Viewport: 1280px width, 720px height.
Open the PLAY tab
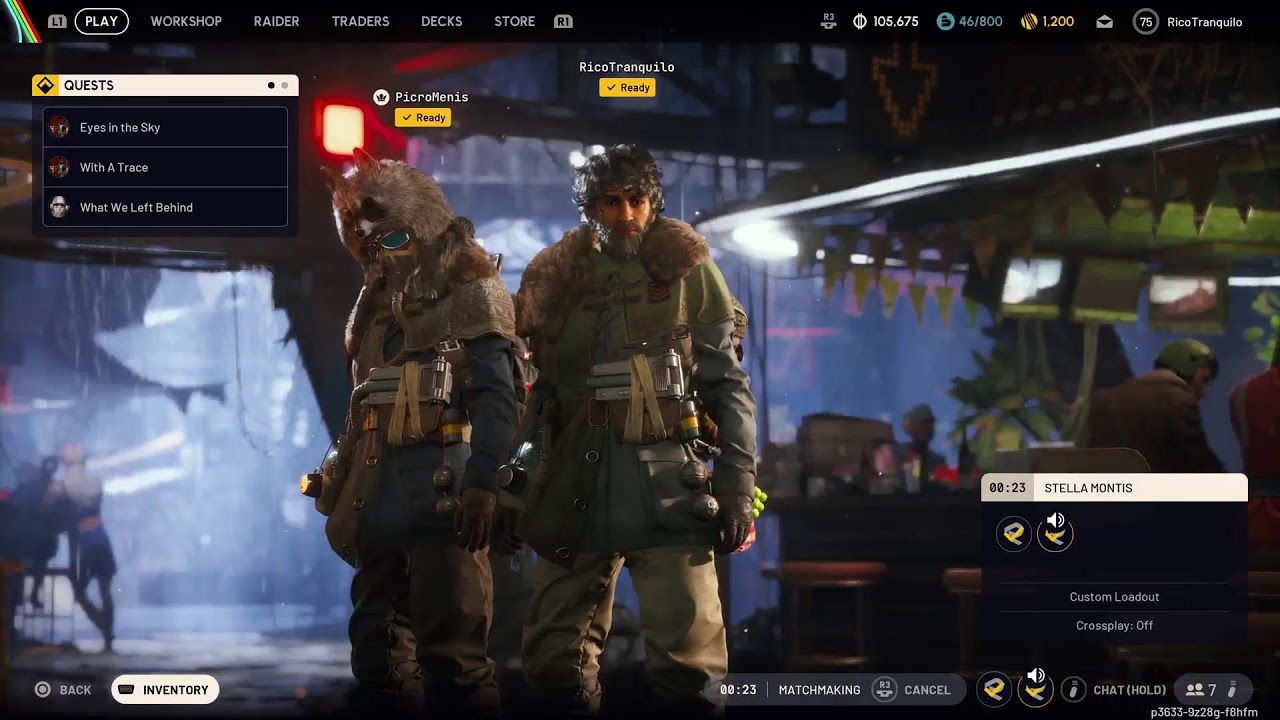point(101,21)
